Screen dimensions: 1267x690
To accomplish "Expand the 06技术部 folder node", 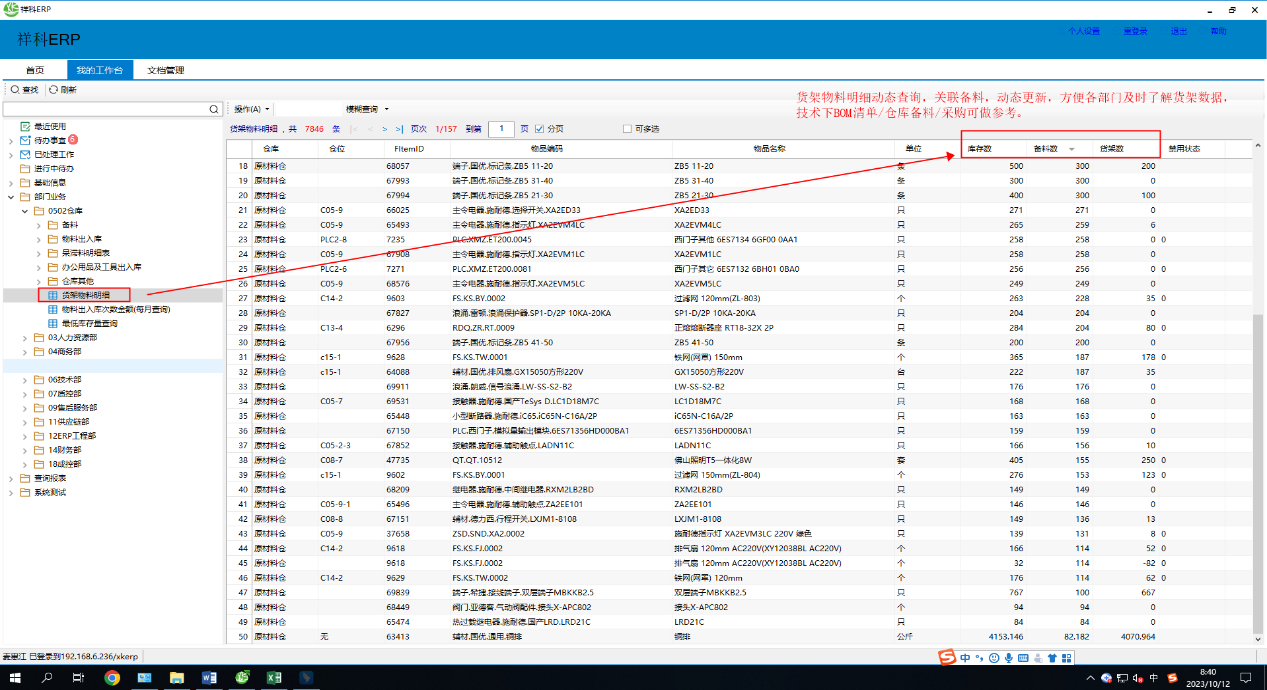I will click(x=24, y=380).
